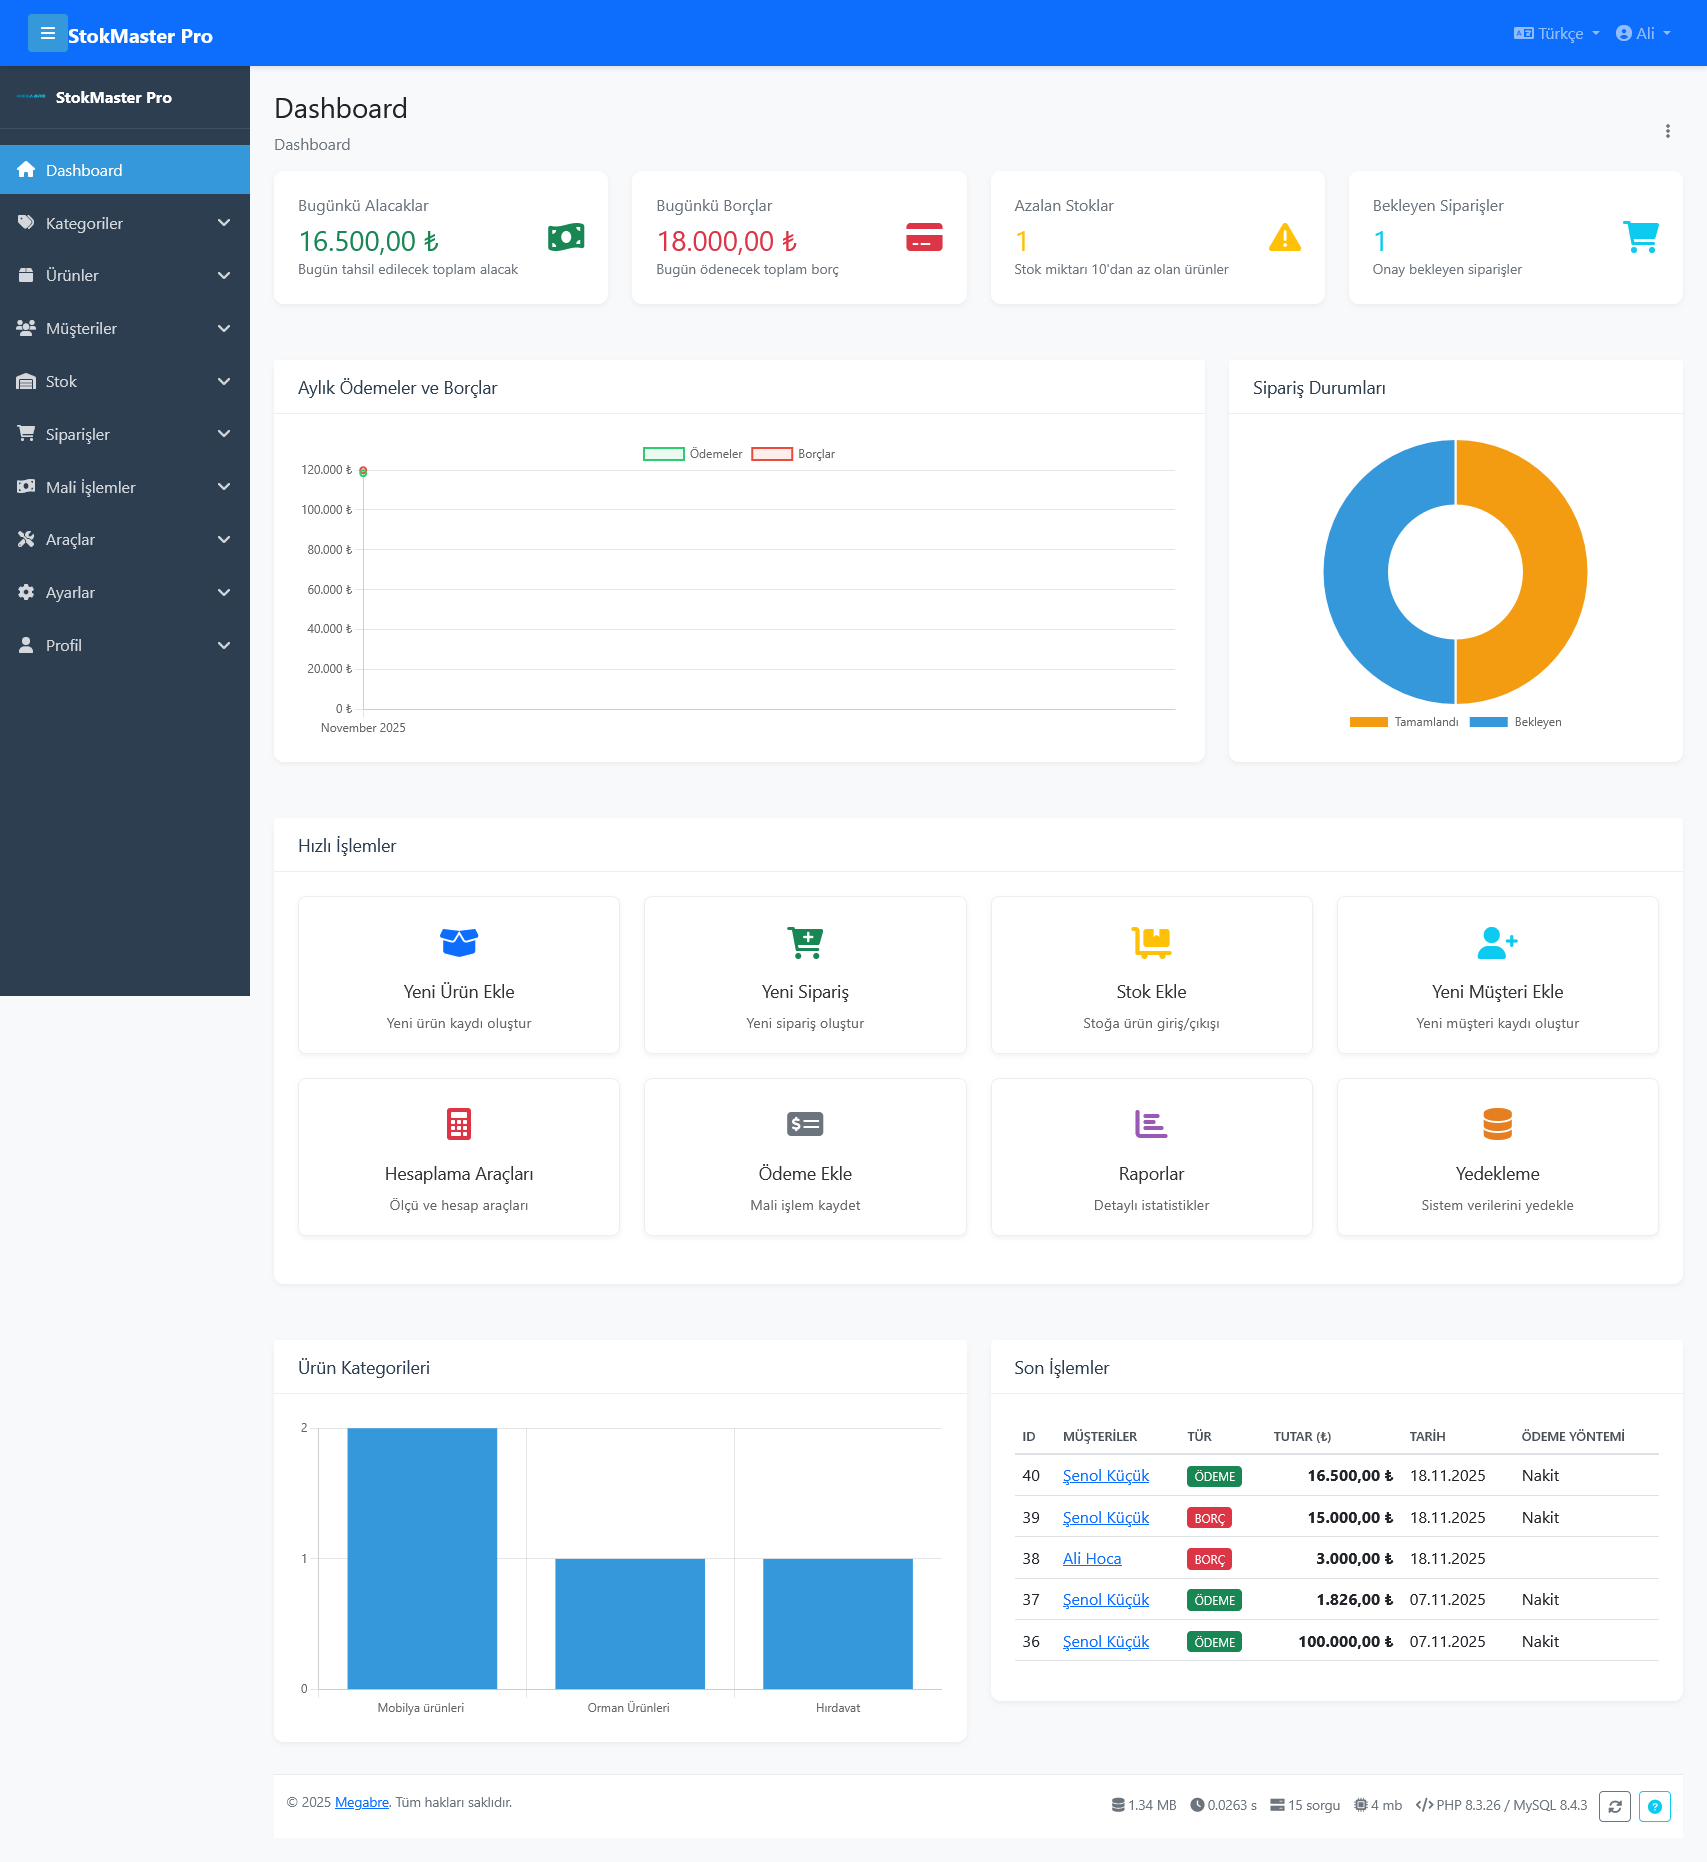Click the Raporlar statistics icon

tap(1151, 1123)
